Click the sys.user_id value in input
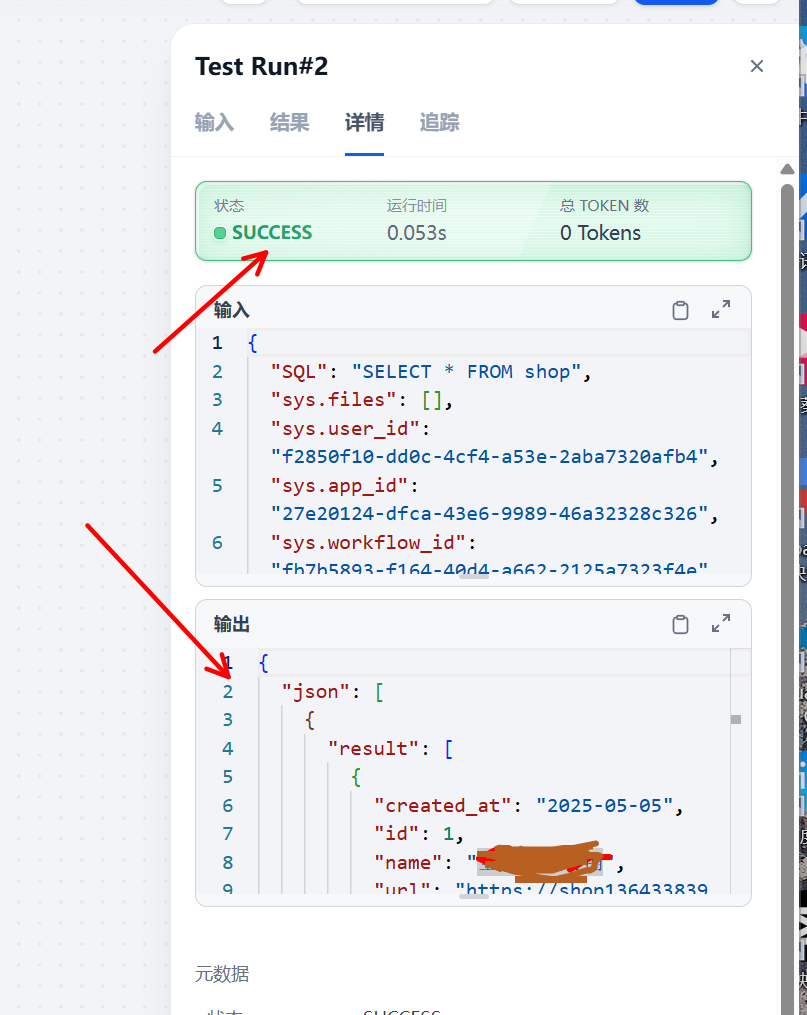Image resolution: width=807 pixels, height=1015 pixels. pos(490,457)
